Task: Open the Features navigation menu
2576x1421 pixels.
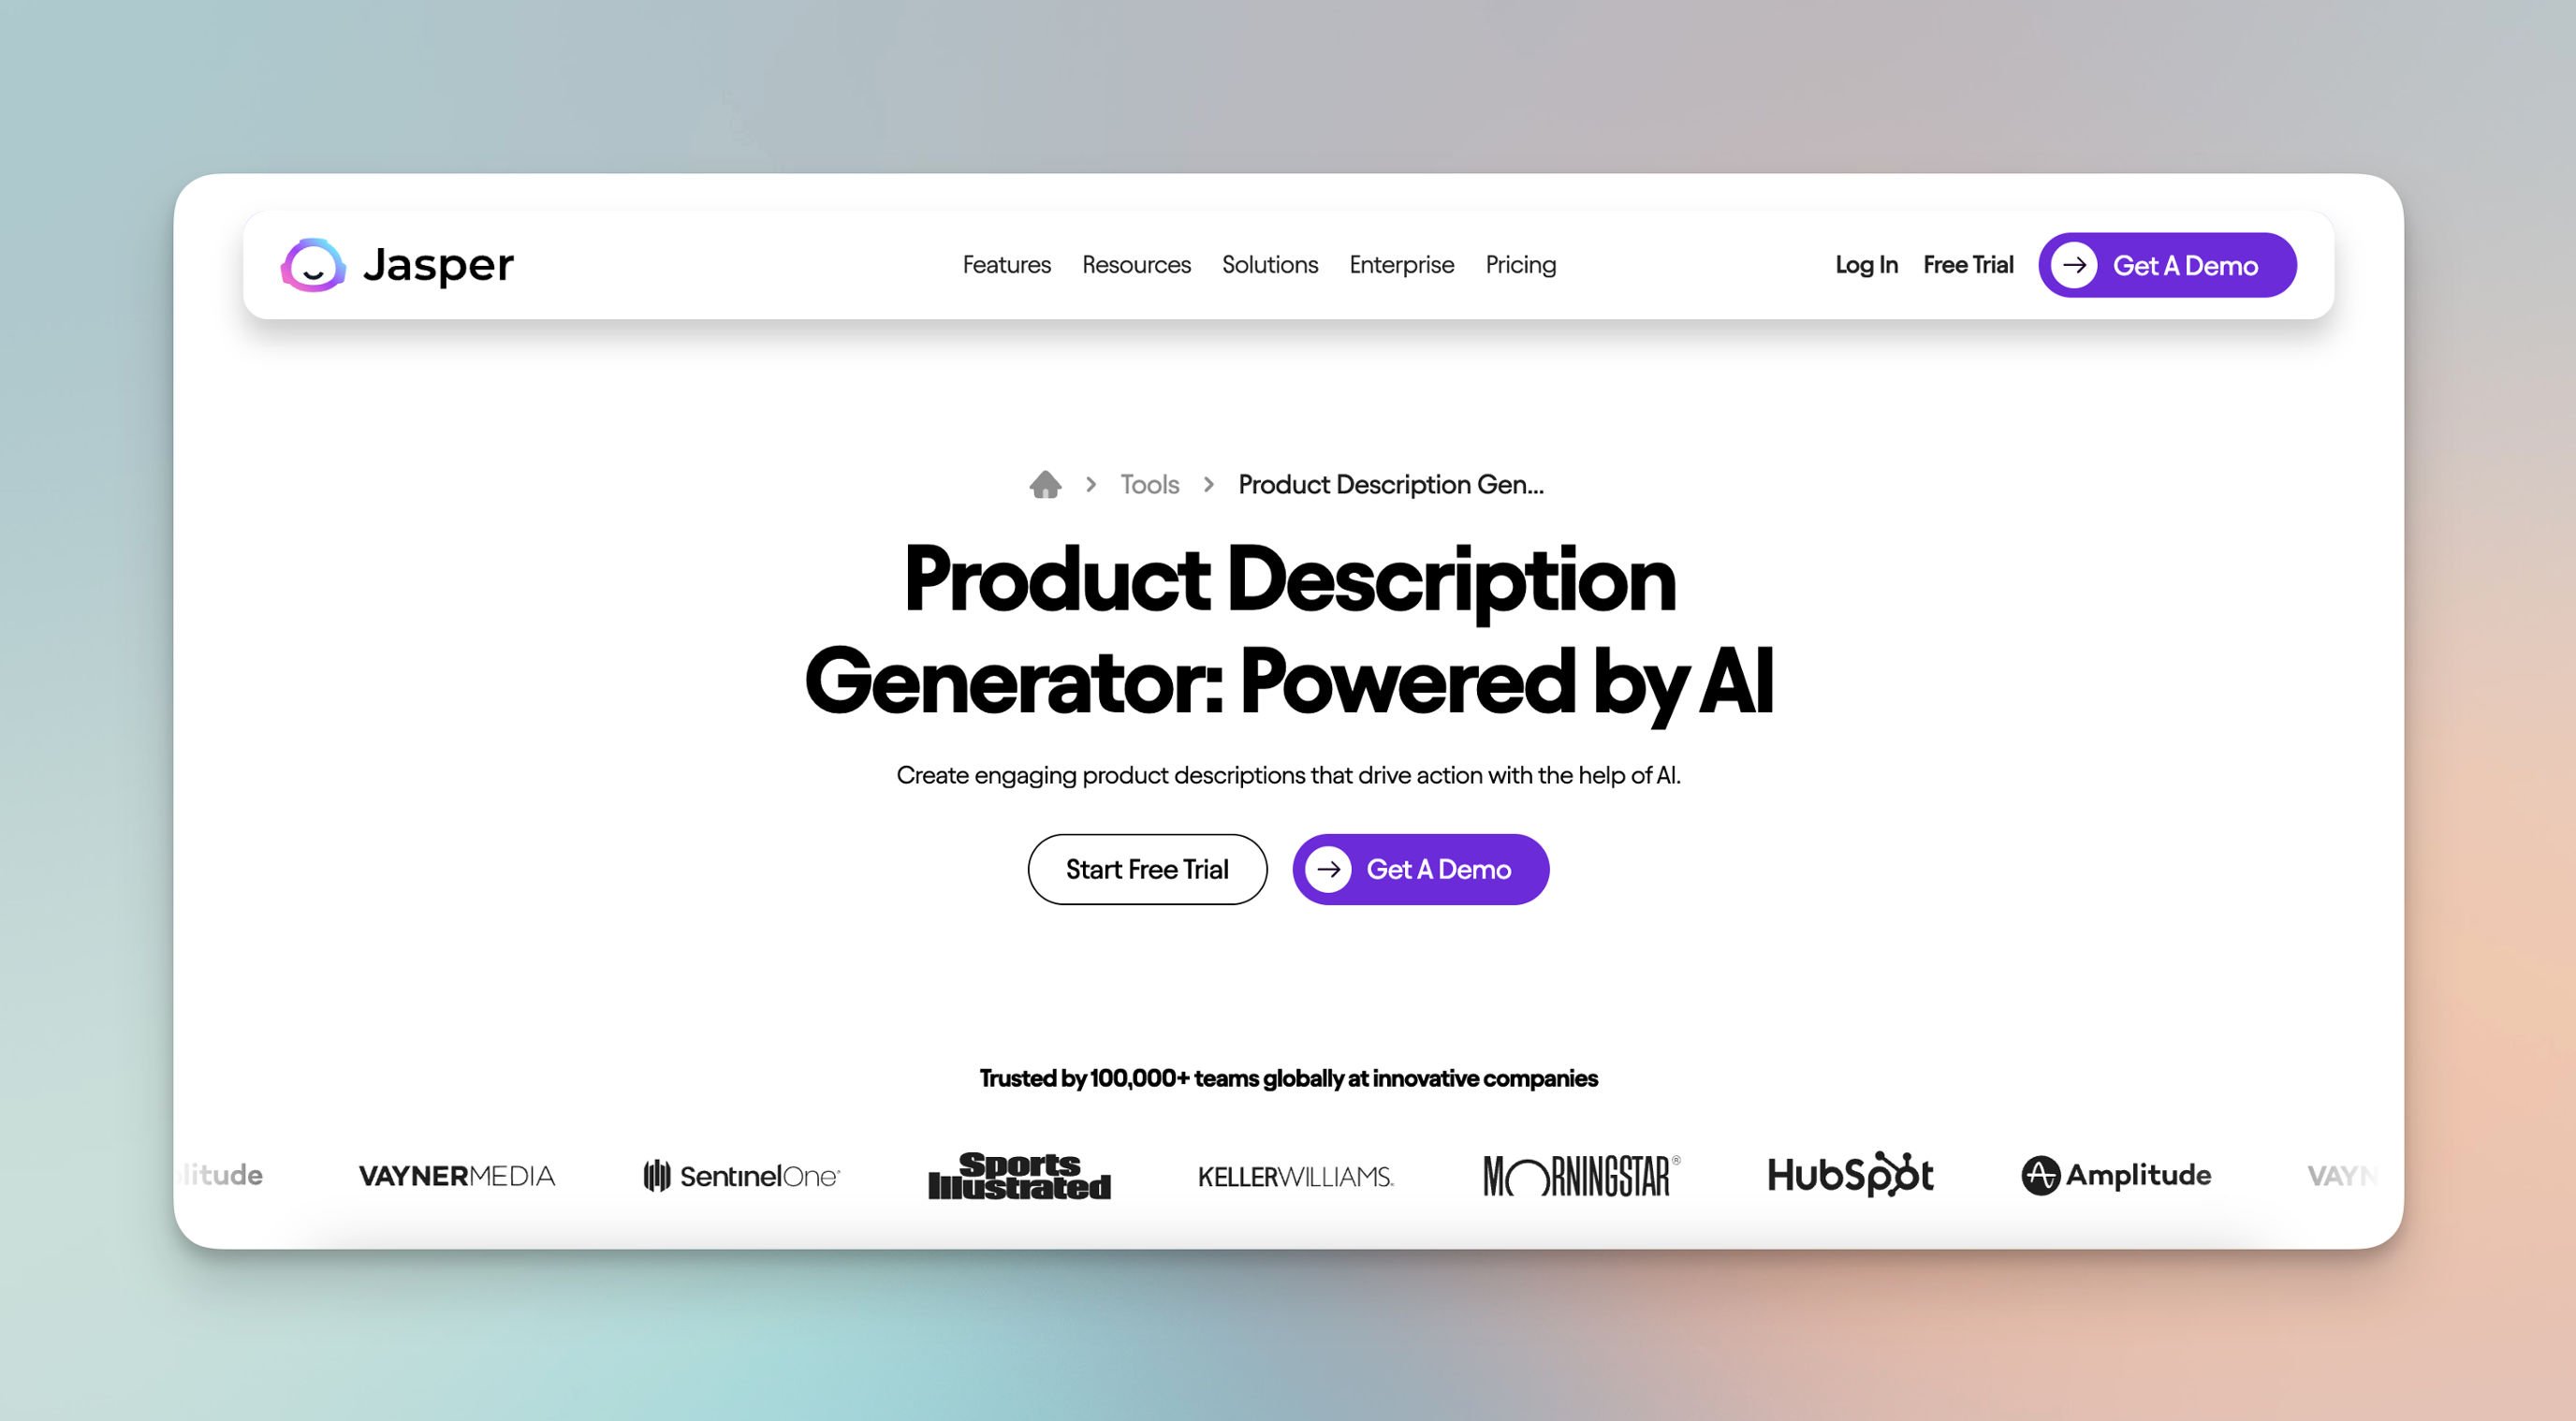Action: tap(1006, 264)
